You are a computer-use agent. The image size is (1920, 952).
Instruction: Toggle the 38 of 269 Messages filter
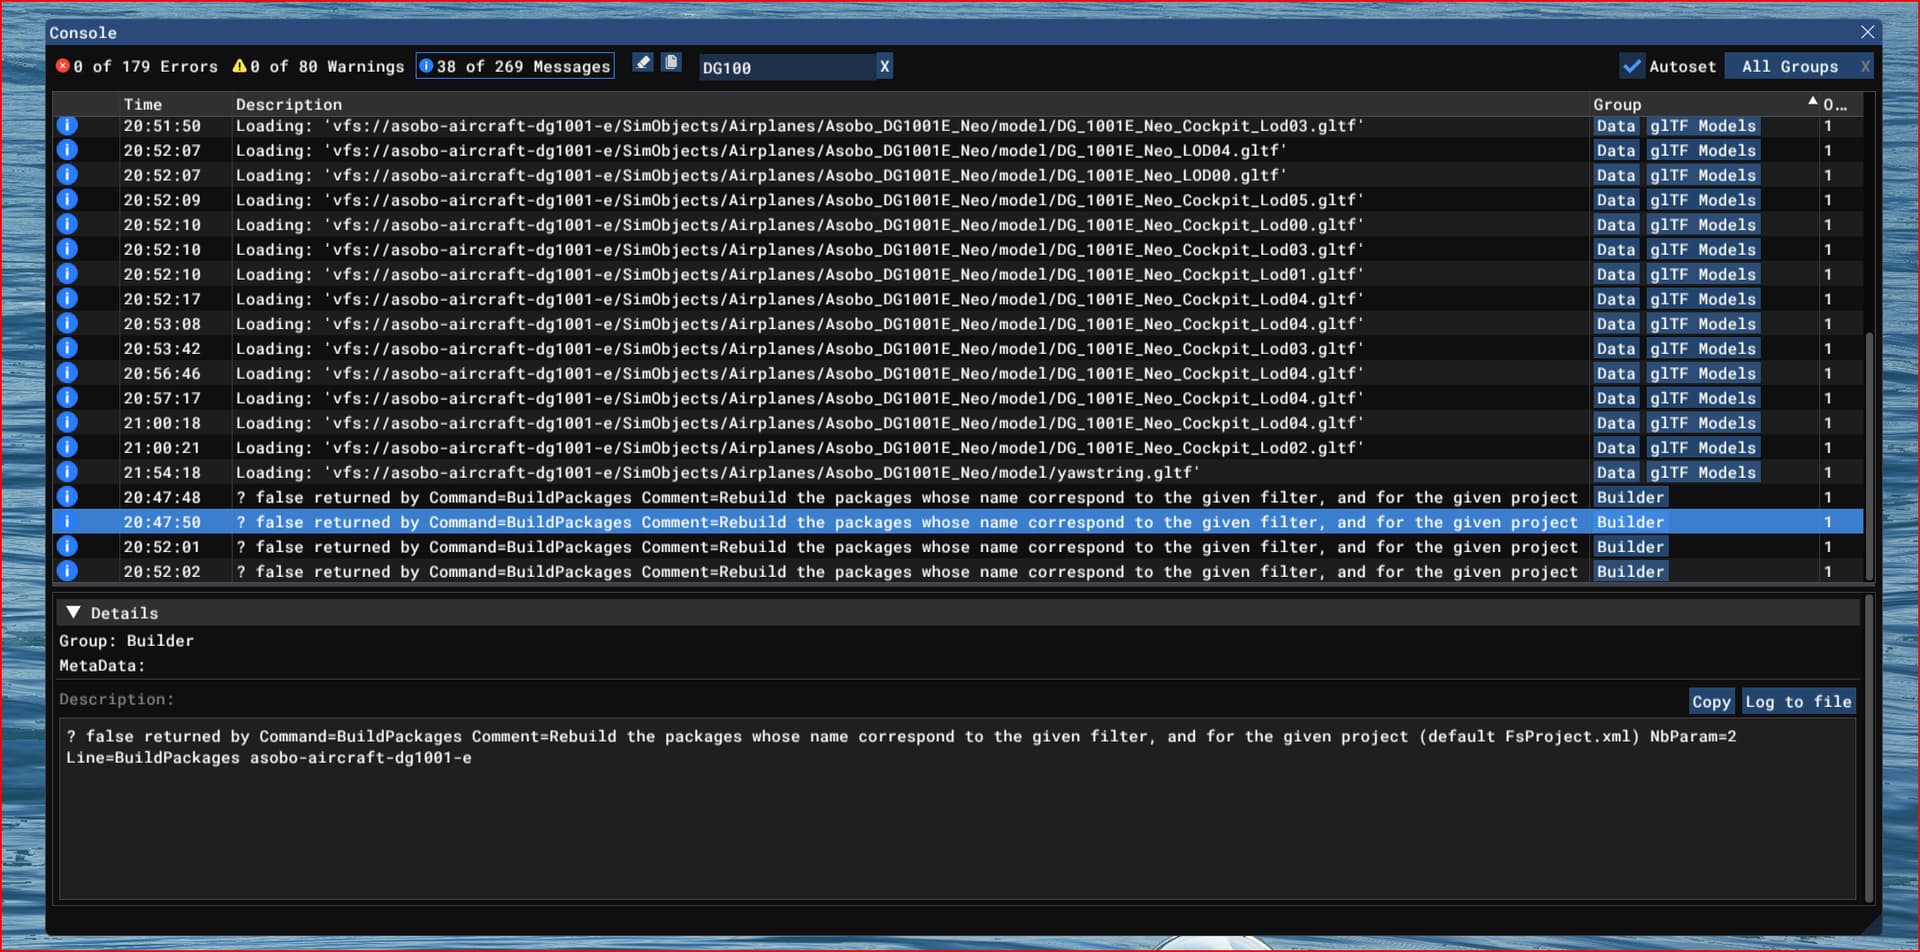tap(515, 67)
